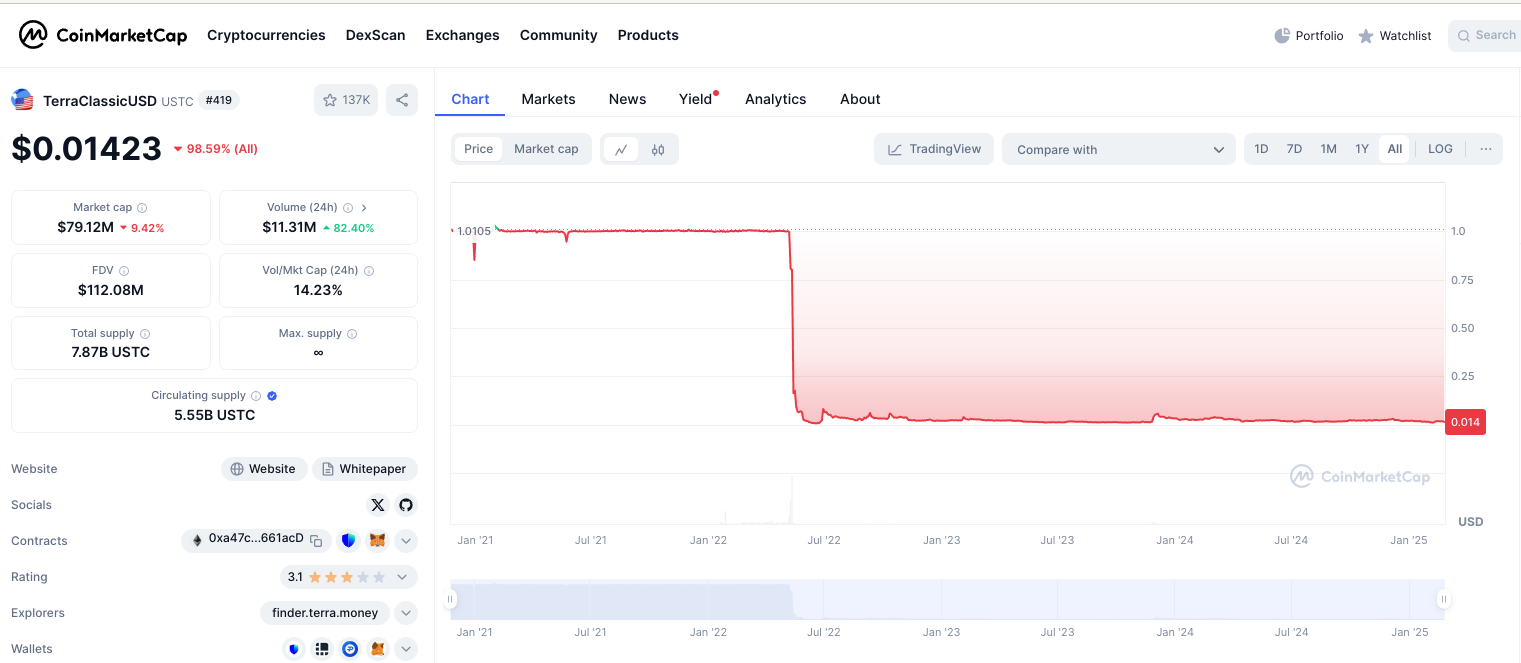1521x663 pixels.
Task: Open the Compare with dropdown
Action: click(1120, 149)
